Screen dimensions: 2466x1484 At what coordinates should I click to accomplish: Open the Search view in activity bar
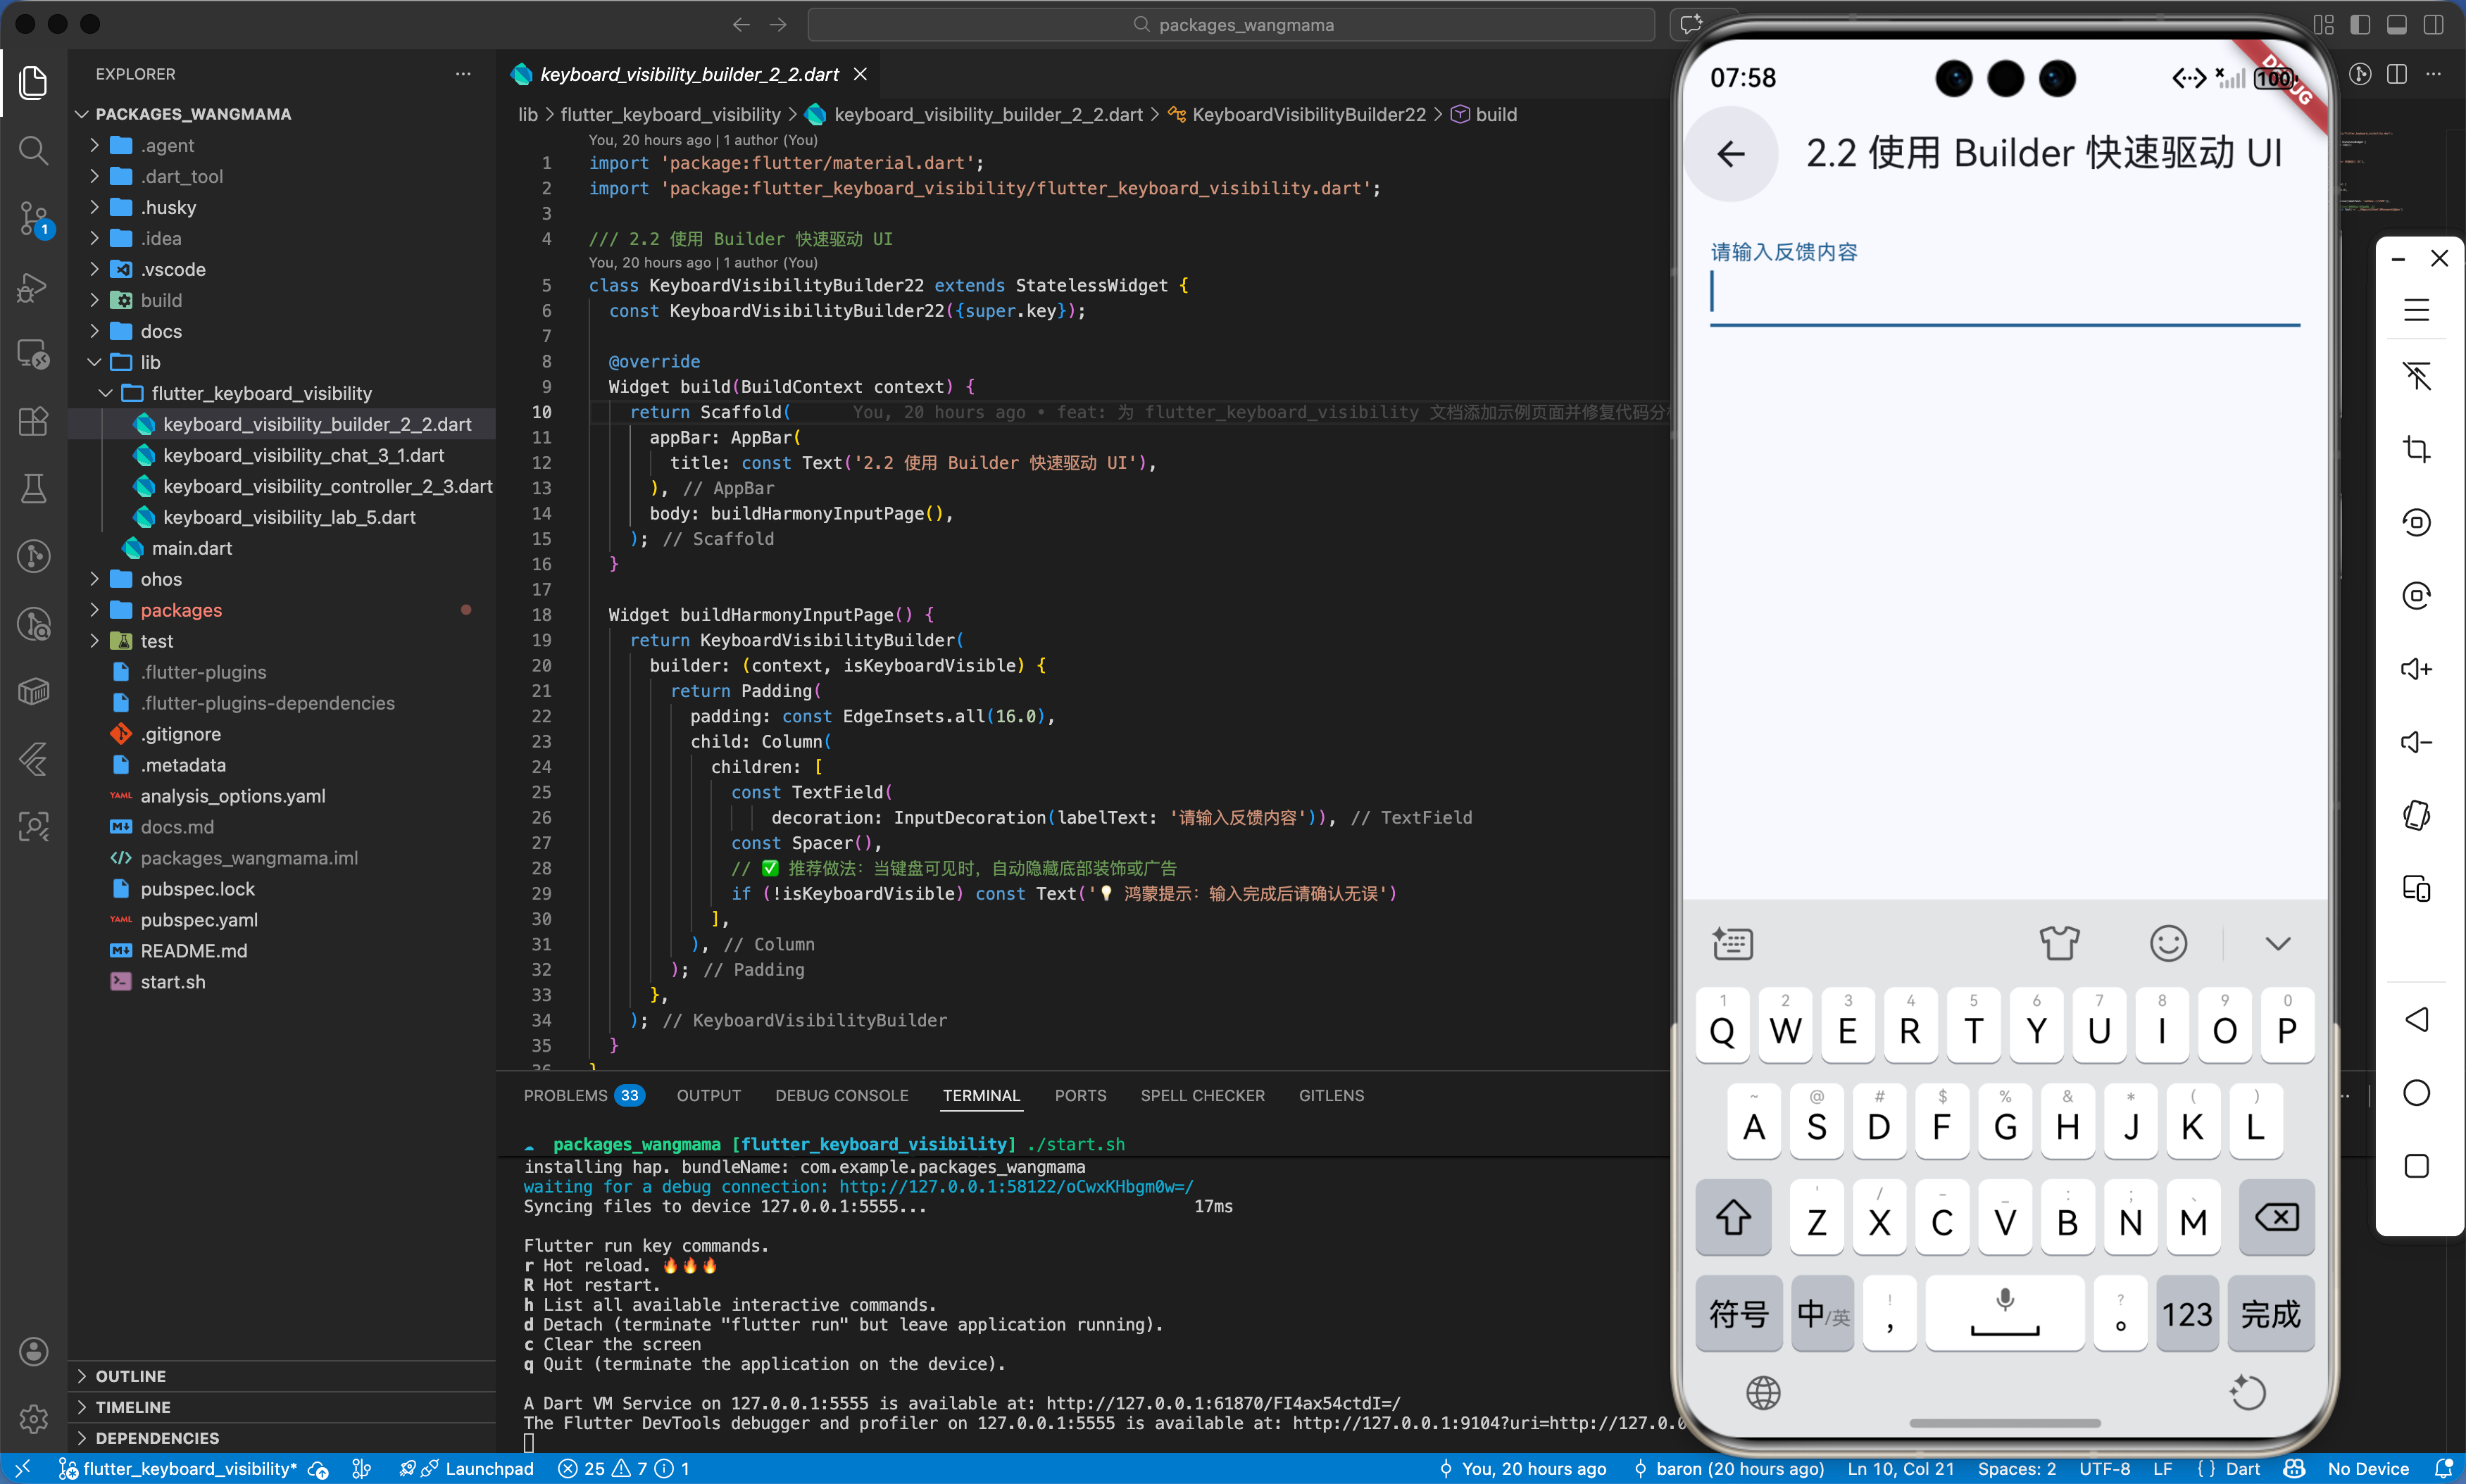coord(33,150)
